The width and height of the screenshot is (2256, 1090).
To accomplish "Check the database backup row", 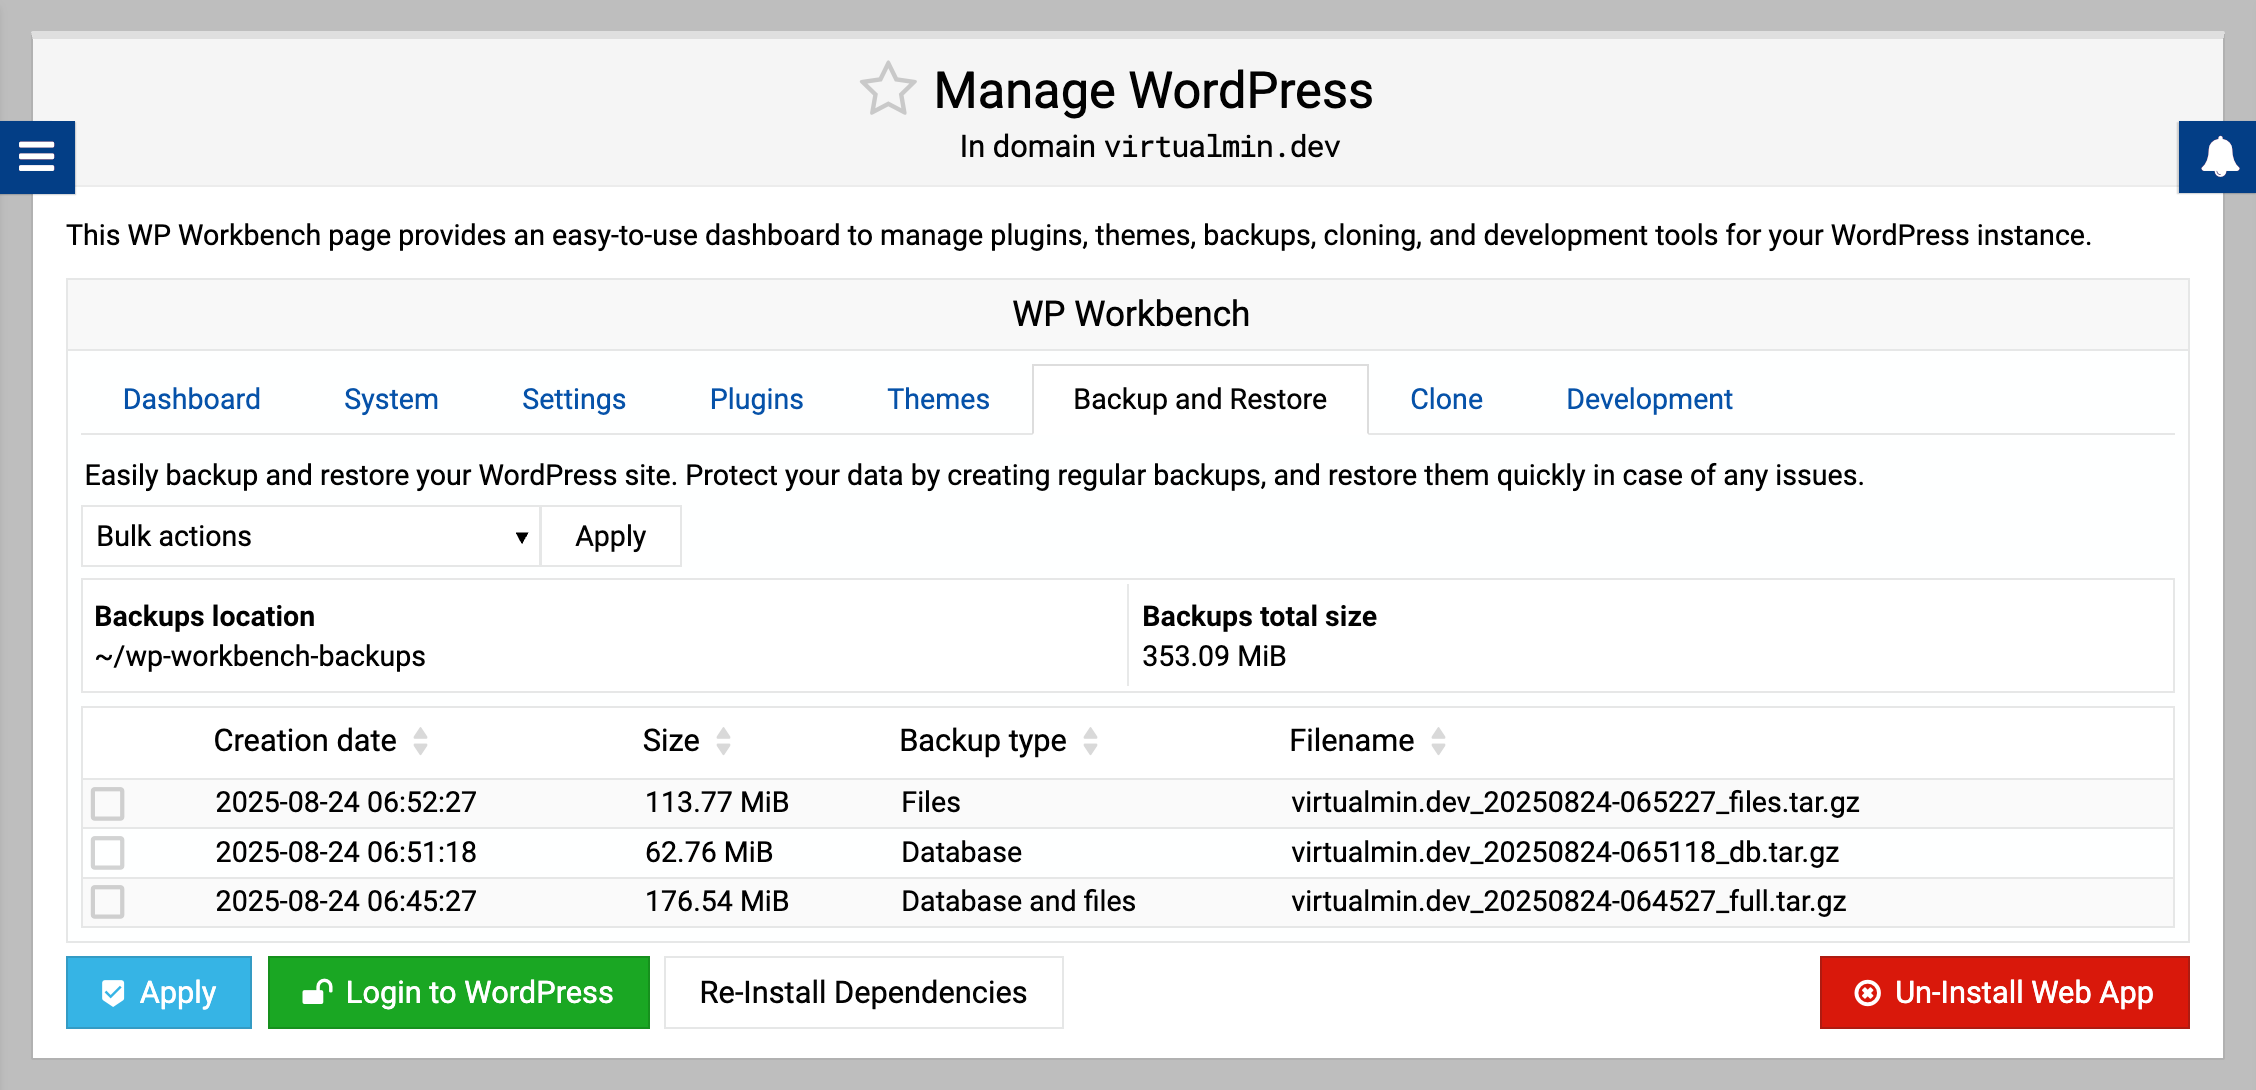I will point(108,853).
